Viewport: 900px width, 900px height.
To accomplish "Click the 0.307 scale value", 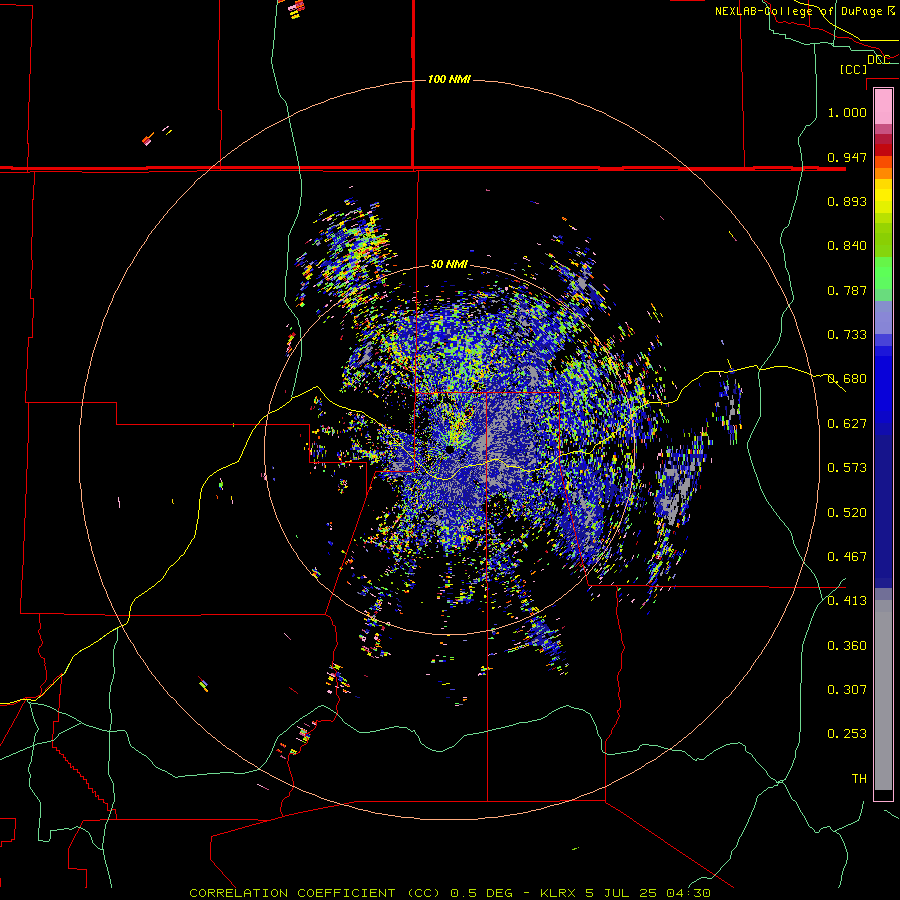I will coord(847,690).
